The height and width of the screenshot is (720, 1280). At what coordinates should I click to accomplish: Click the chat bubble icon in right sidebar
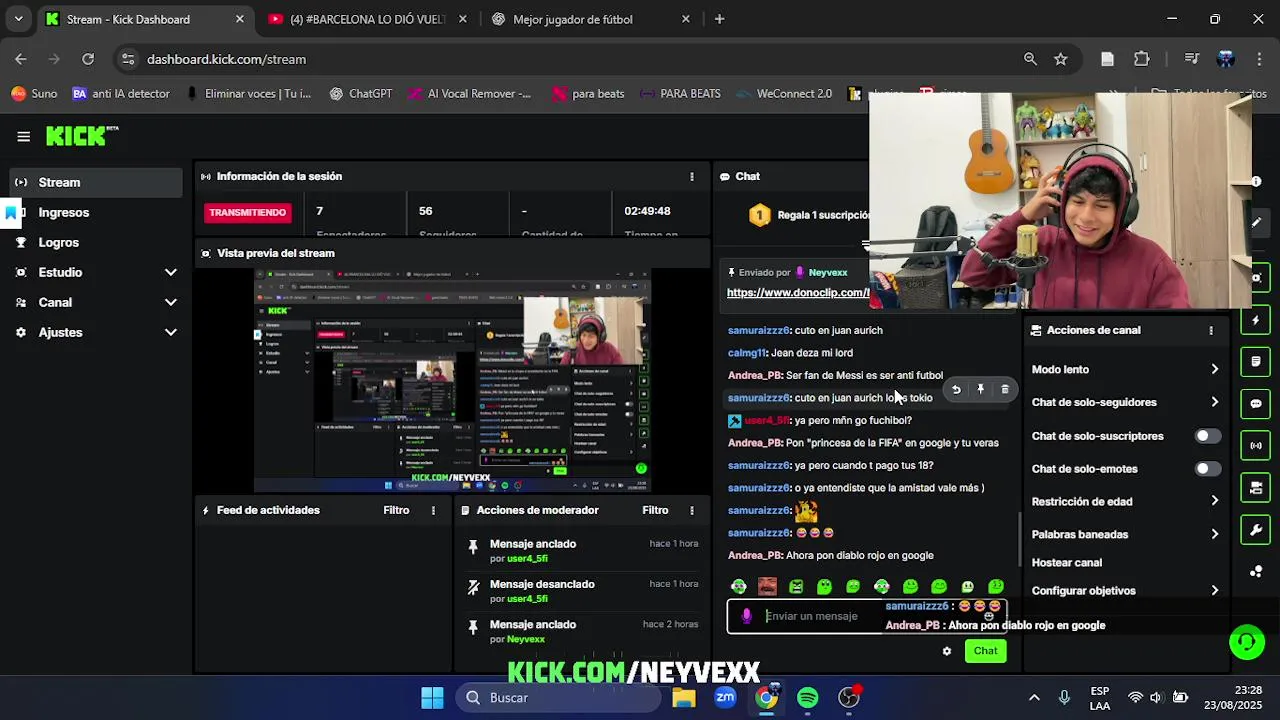click(1256, 404)
